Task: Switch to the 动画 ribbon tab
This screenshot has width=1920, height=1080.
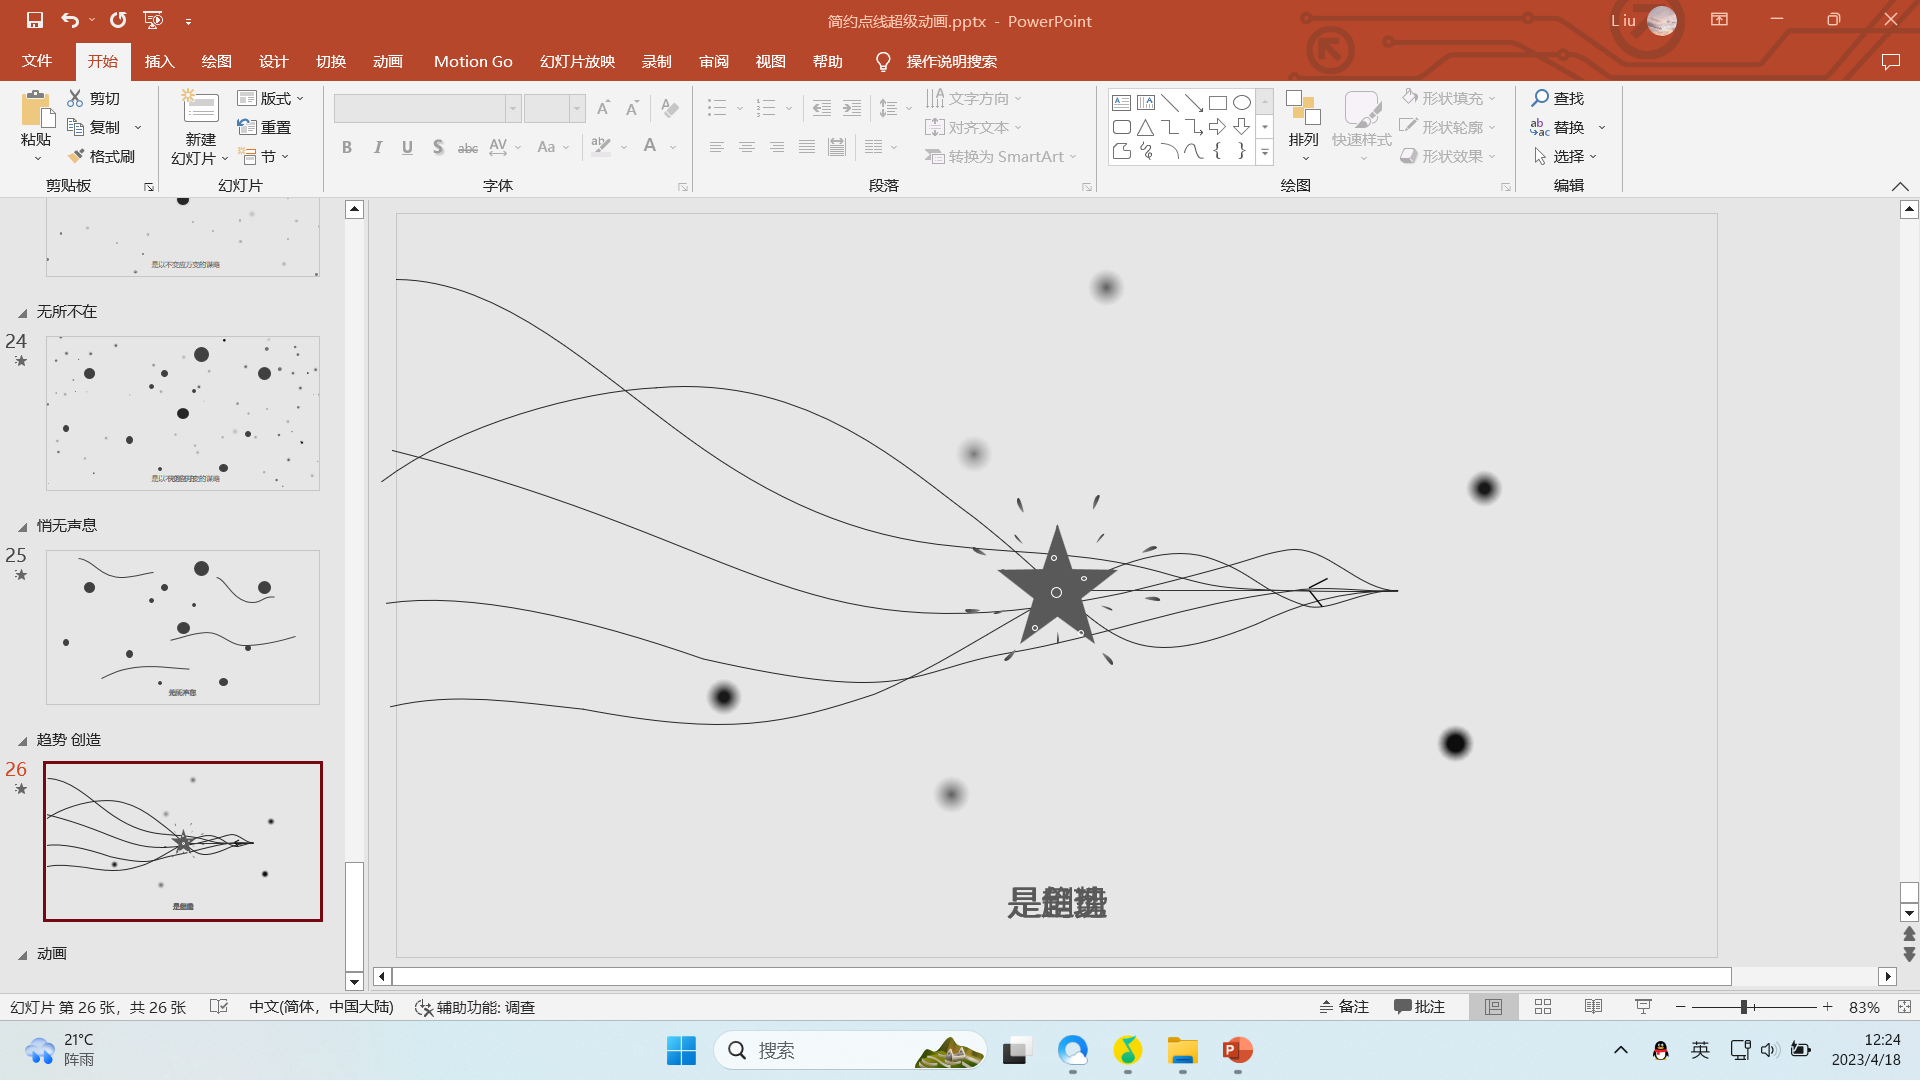Action: tap(387, 61)
